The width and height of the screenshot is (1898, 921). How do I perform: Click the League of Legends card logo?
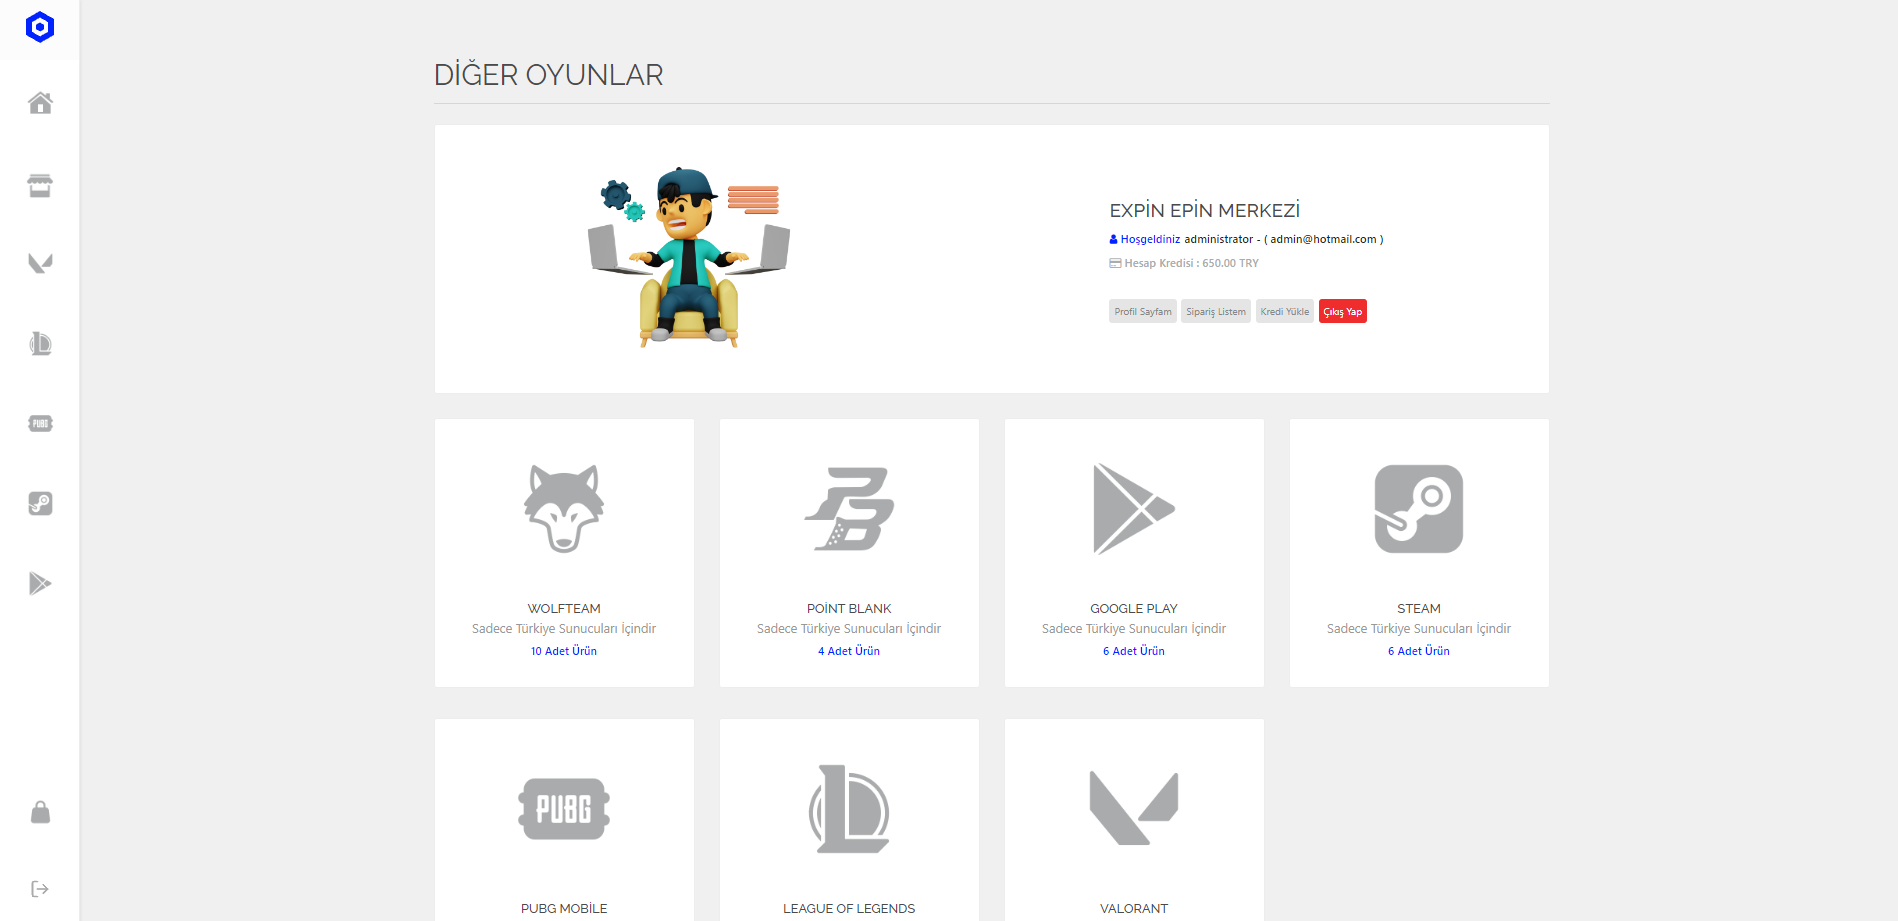point(849,809)
